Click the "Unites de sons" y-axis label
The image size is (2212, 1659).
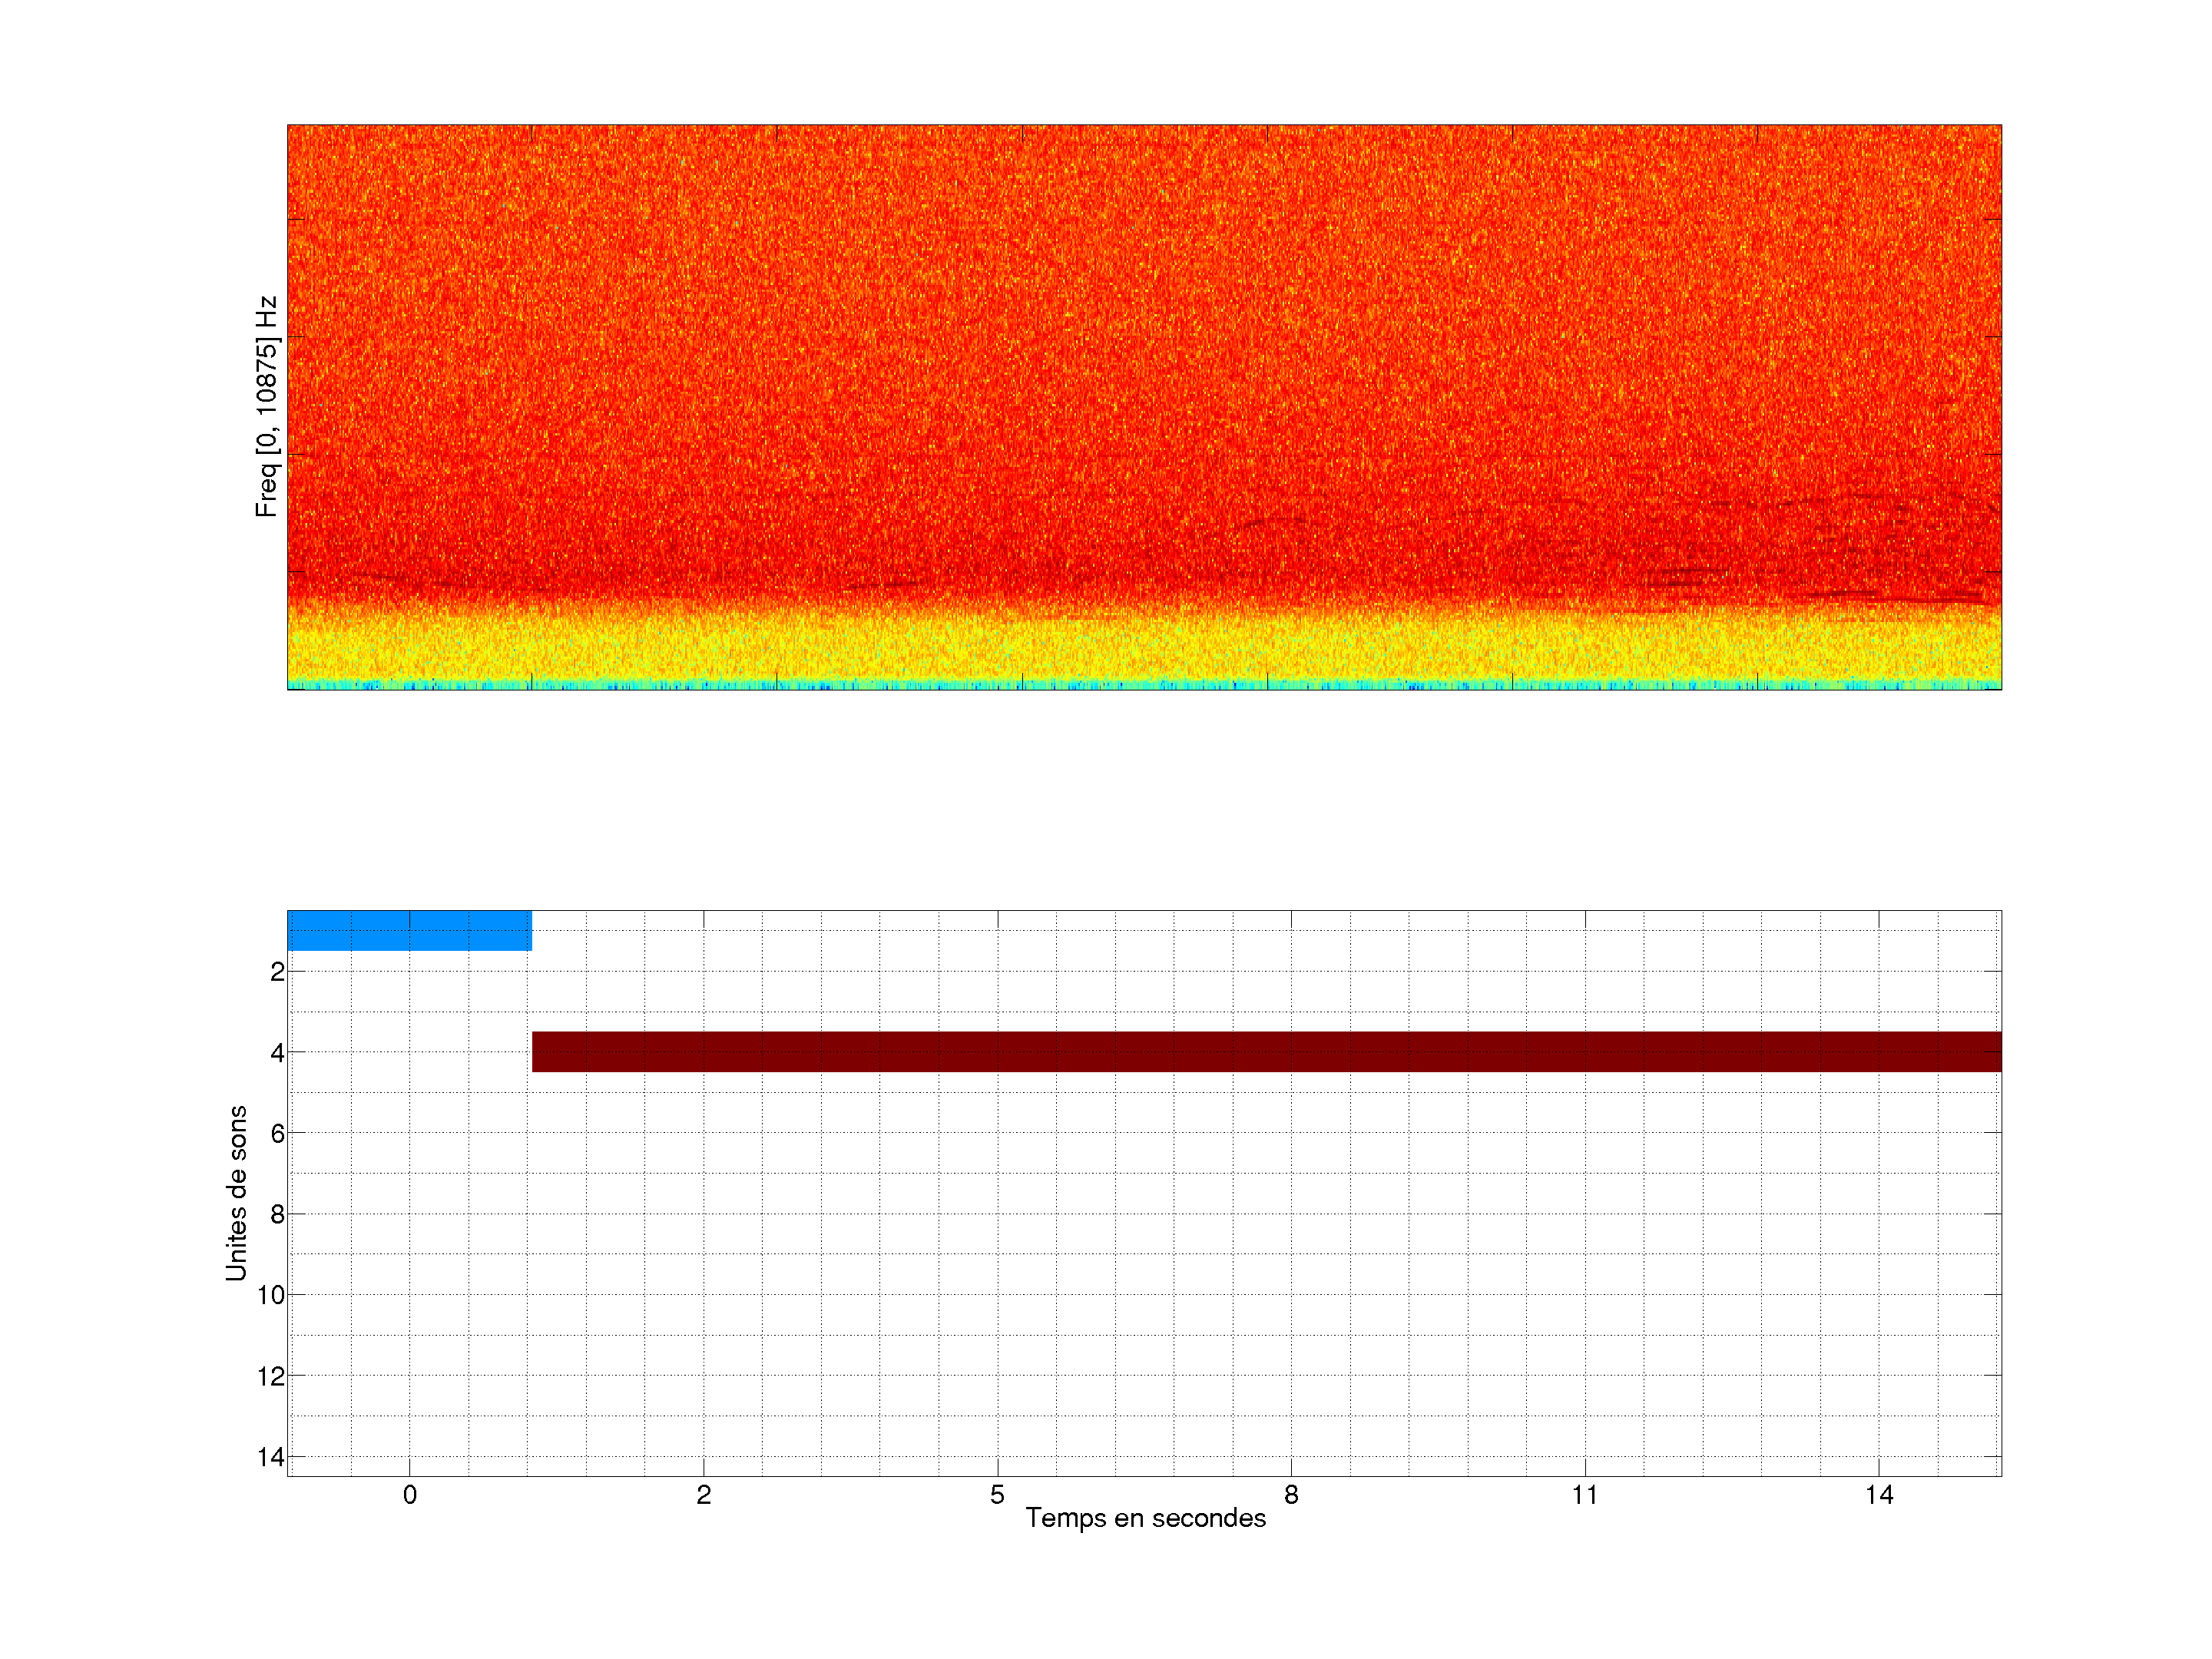click(x=237, y=1192)
